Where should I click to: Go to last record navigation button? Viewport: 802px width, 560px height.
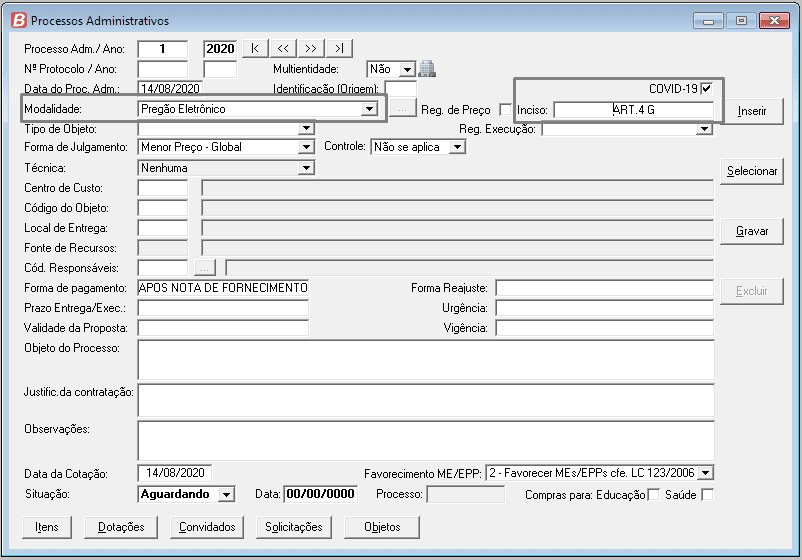tap(340, 48)
